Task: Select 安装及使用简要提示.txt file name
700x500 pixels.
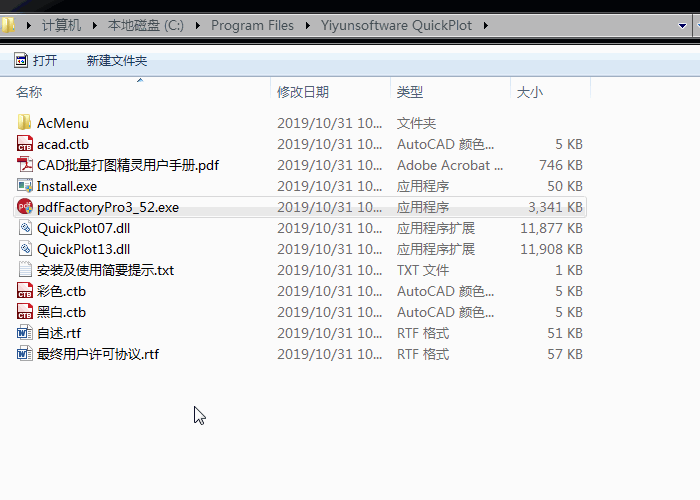Action: coord(105,270)
